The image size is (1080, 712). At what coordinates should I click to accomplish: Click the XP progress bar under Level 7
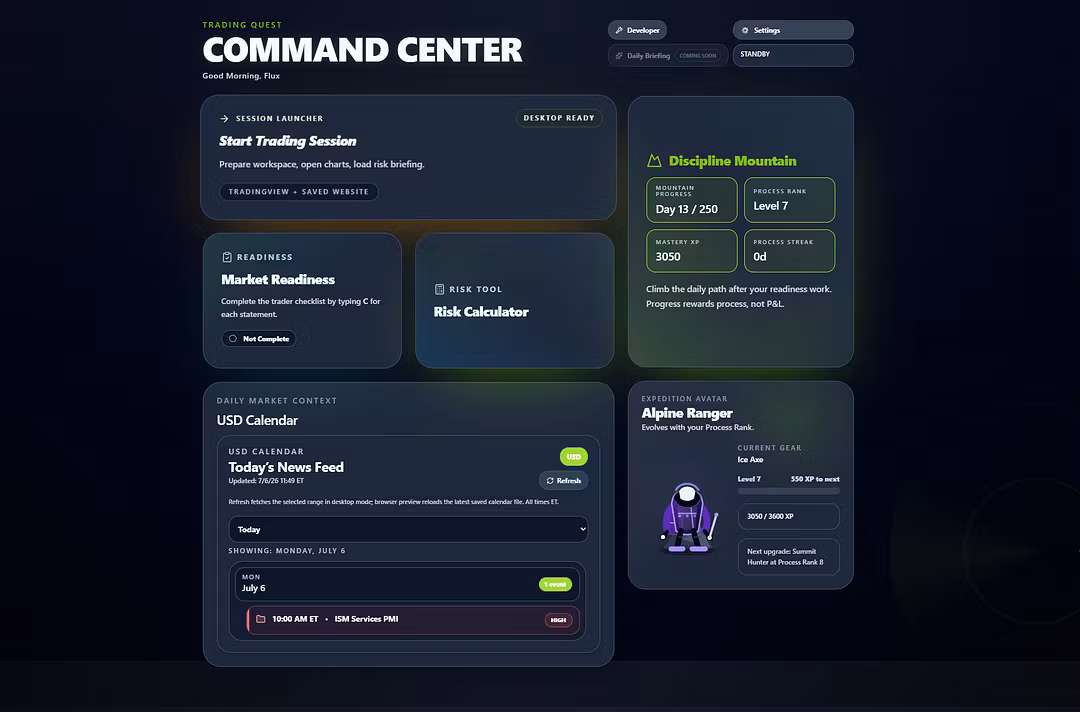[x=789, y=491]
